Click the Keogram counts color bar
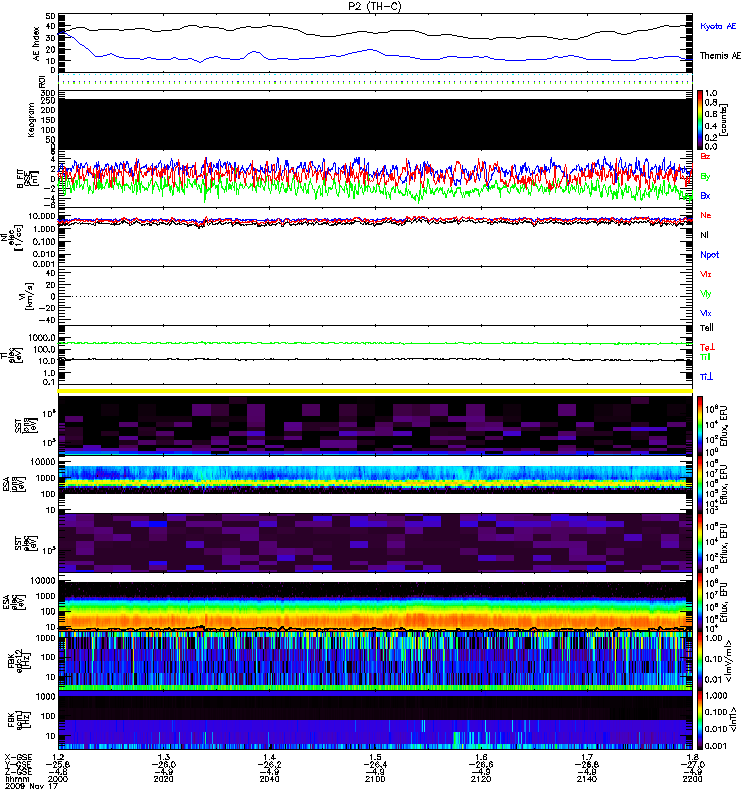 700,120
